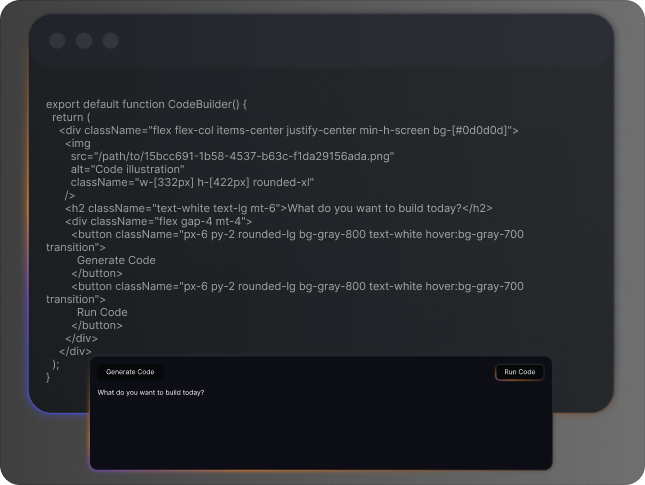Click the src image path line ending in .png

(x=232, y=156)
